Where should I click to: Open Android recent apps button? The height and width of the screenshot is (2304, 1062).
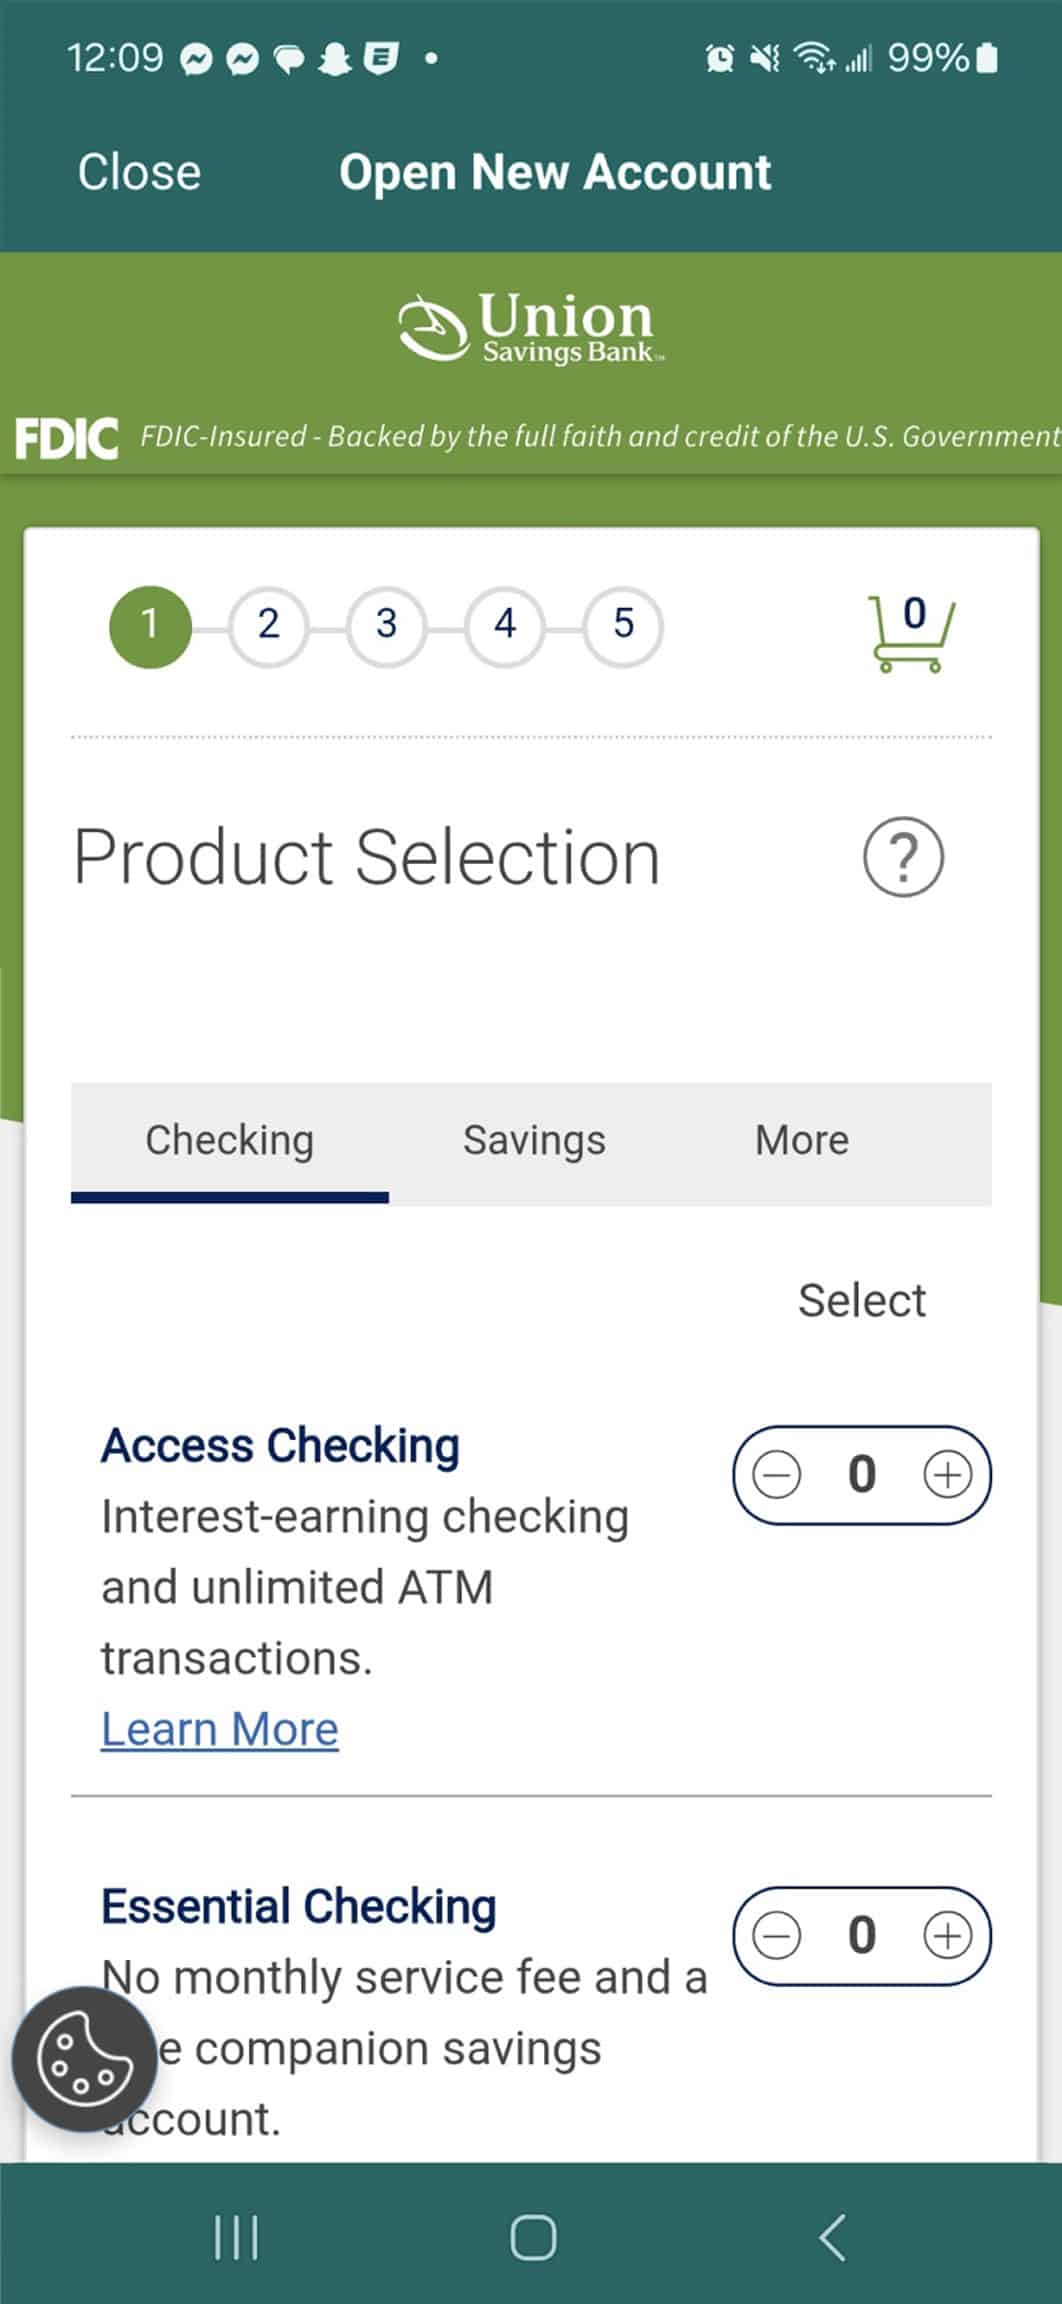[236, 2237]
